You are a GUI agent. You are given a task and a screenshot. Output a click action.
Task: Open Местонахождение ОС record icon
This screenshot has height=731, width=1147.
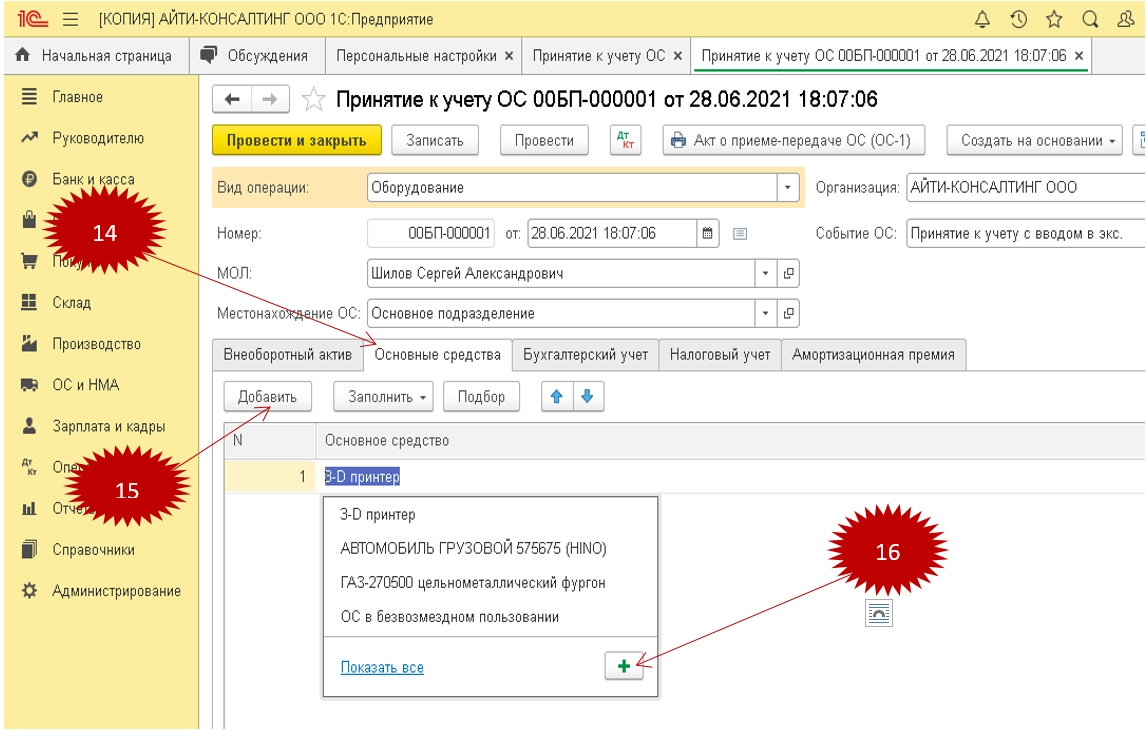[789, 313]
